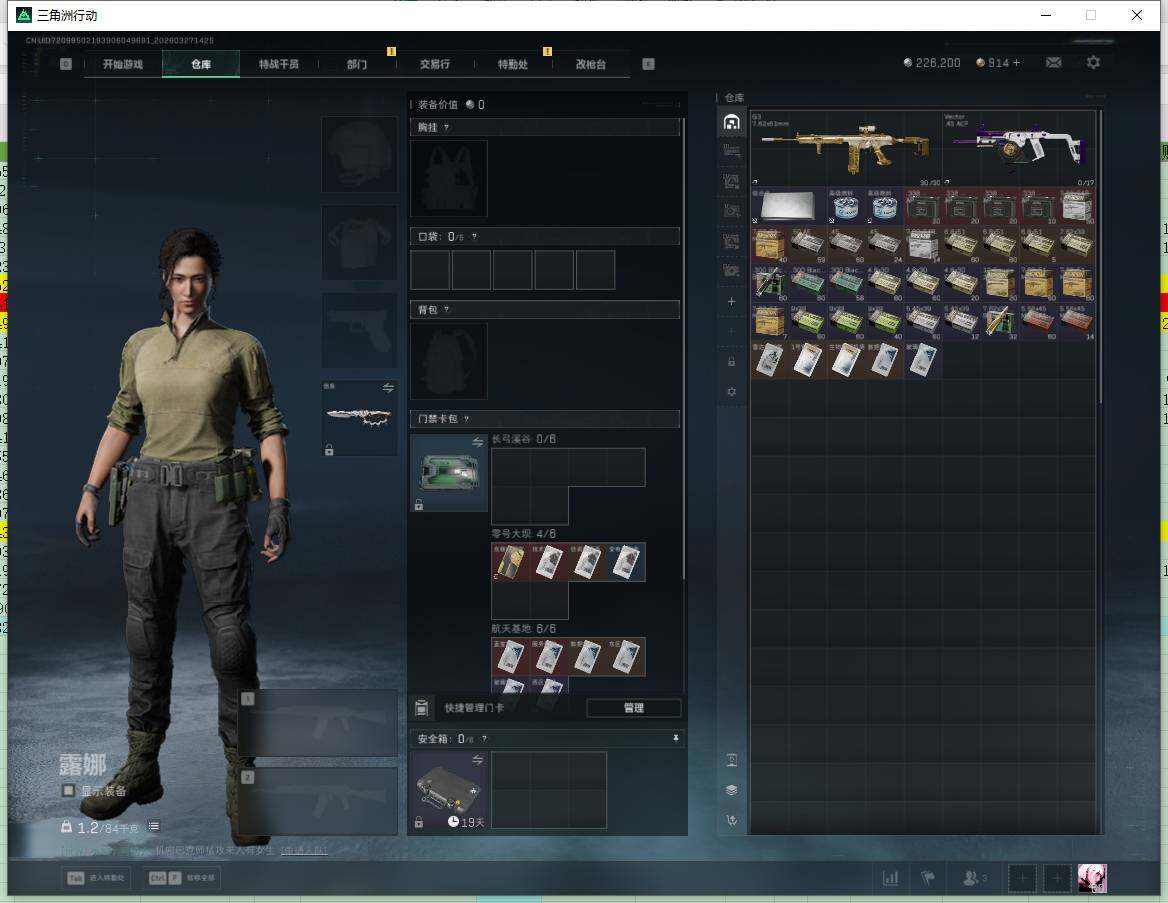The width and height of the screenshot is (1168, 903).
Task: Switch to 交易行 tab
Action: click(x=435, y=64)
